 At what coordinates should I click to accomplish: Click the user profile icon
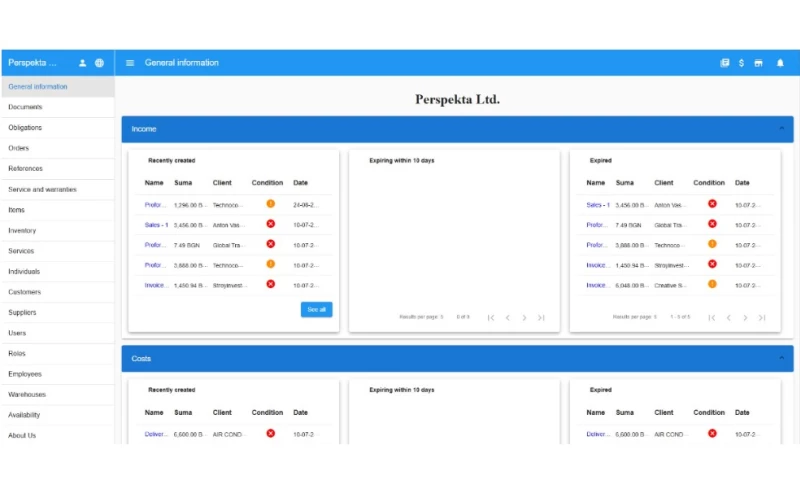[83, 63]
